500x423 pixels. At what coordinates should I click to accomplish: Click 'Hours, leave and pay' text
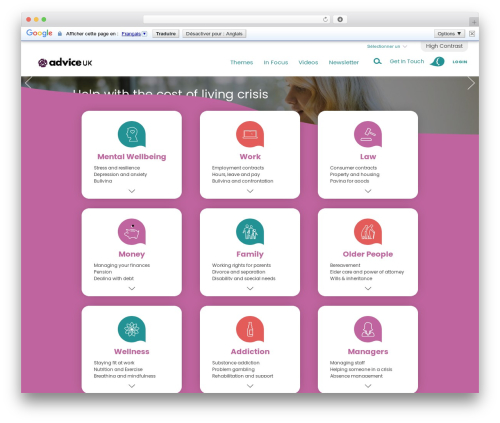coord(236,174)
